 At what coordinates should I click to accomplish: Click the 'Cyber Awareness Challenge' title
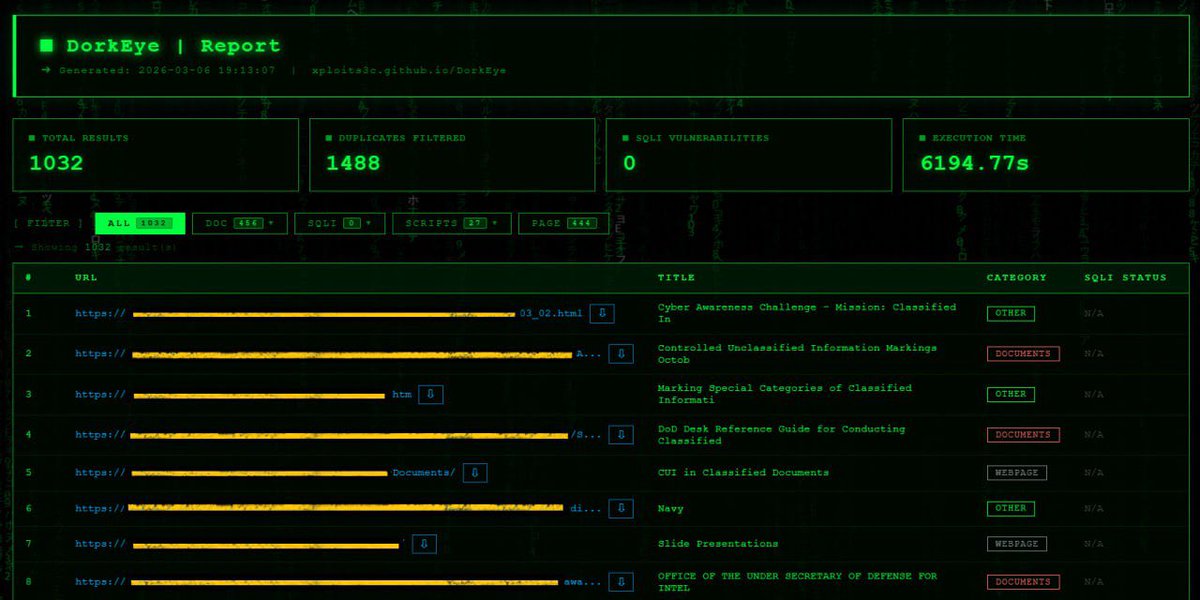coord(807,313)
